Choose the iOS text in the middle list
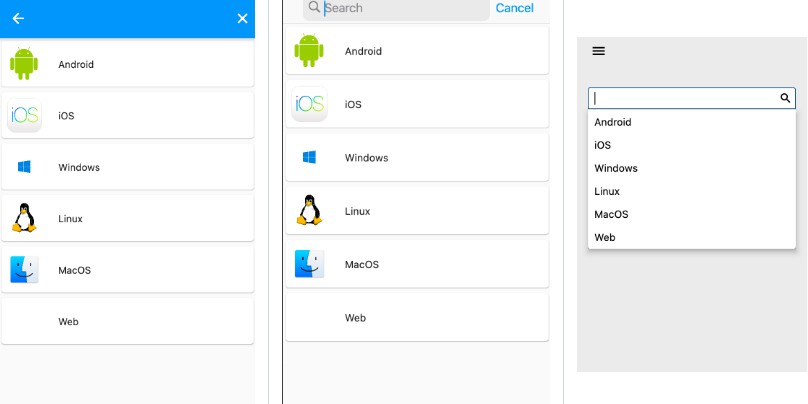This screenshot has width=808, height=404. 353,104
